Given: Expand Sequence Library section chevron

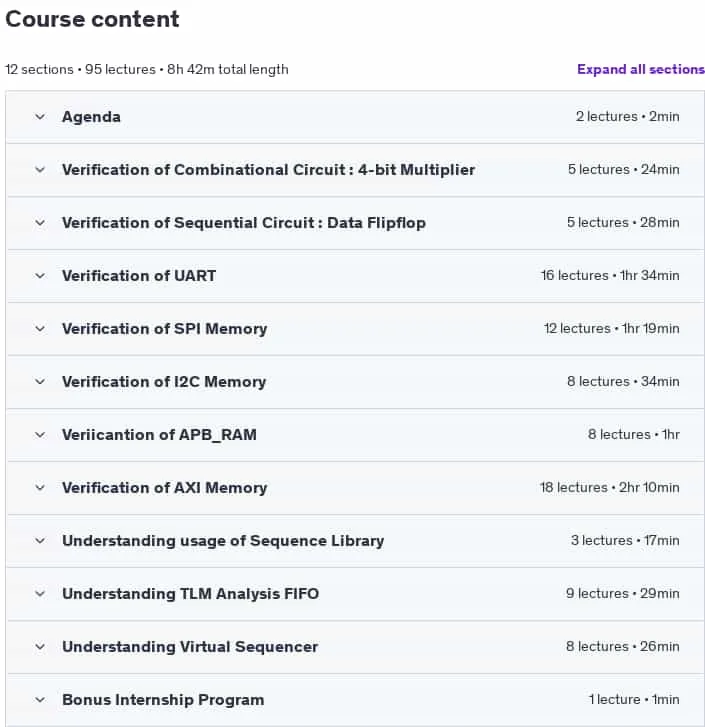Looking at the screenshot, I should (40, 541).
